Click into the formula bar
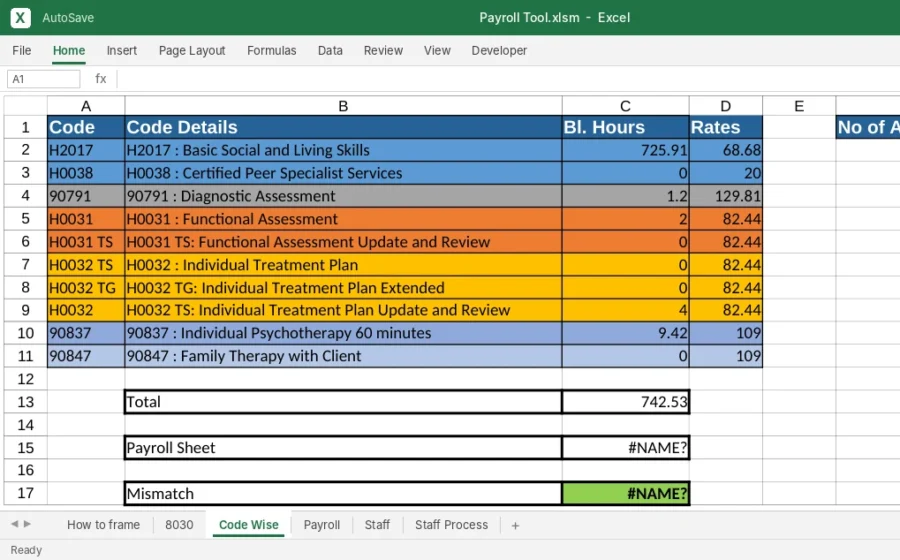 click(x=508, y=79)
